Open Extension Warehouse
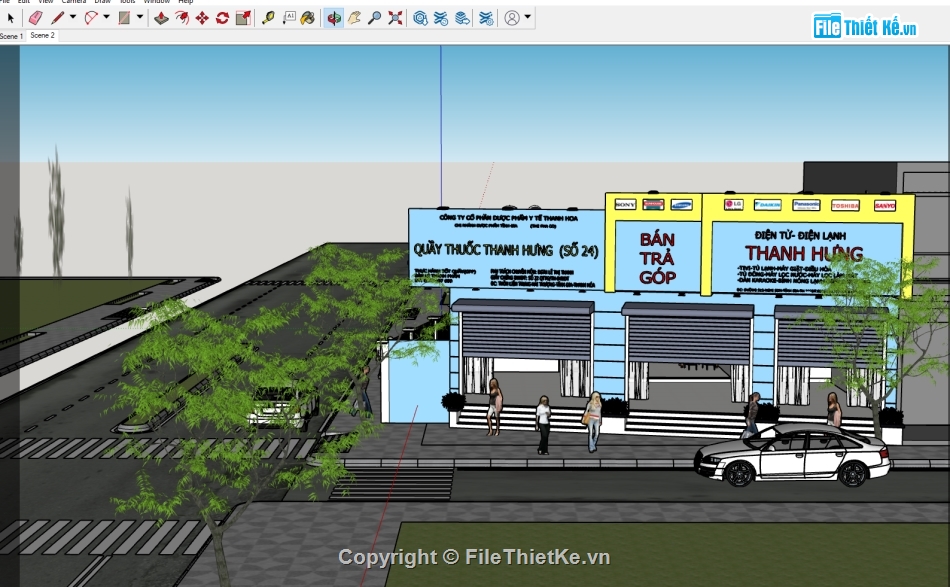Image resolution: width=950 pixels, height=587 pixels. pos(440,18)
